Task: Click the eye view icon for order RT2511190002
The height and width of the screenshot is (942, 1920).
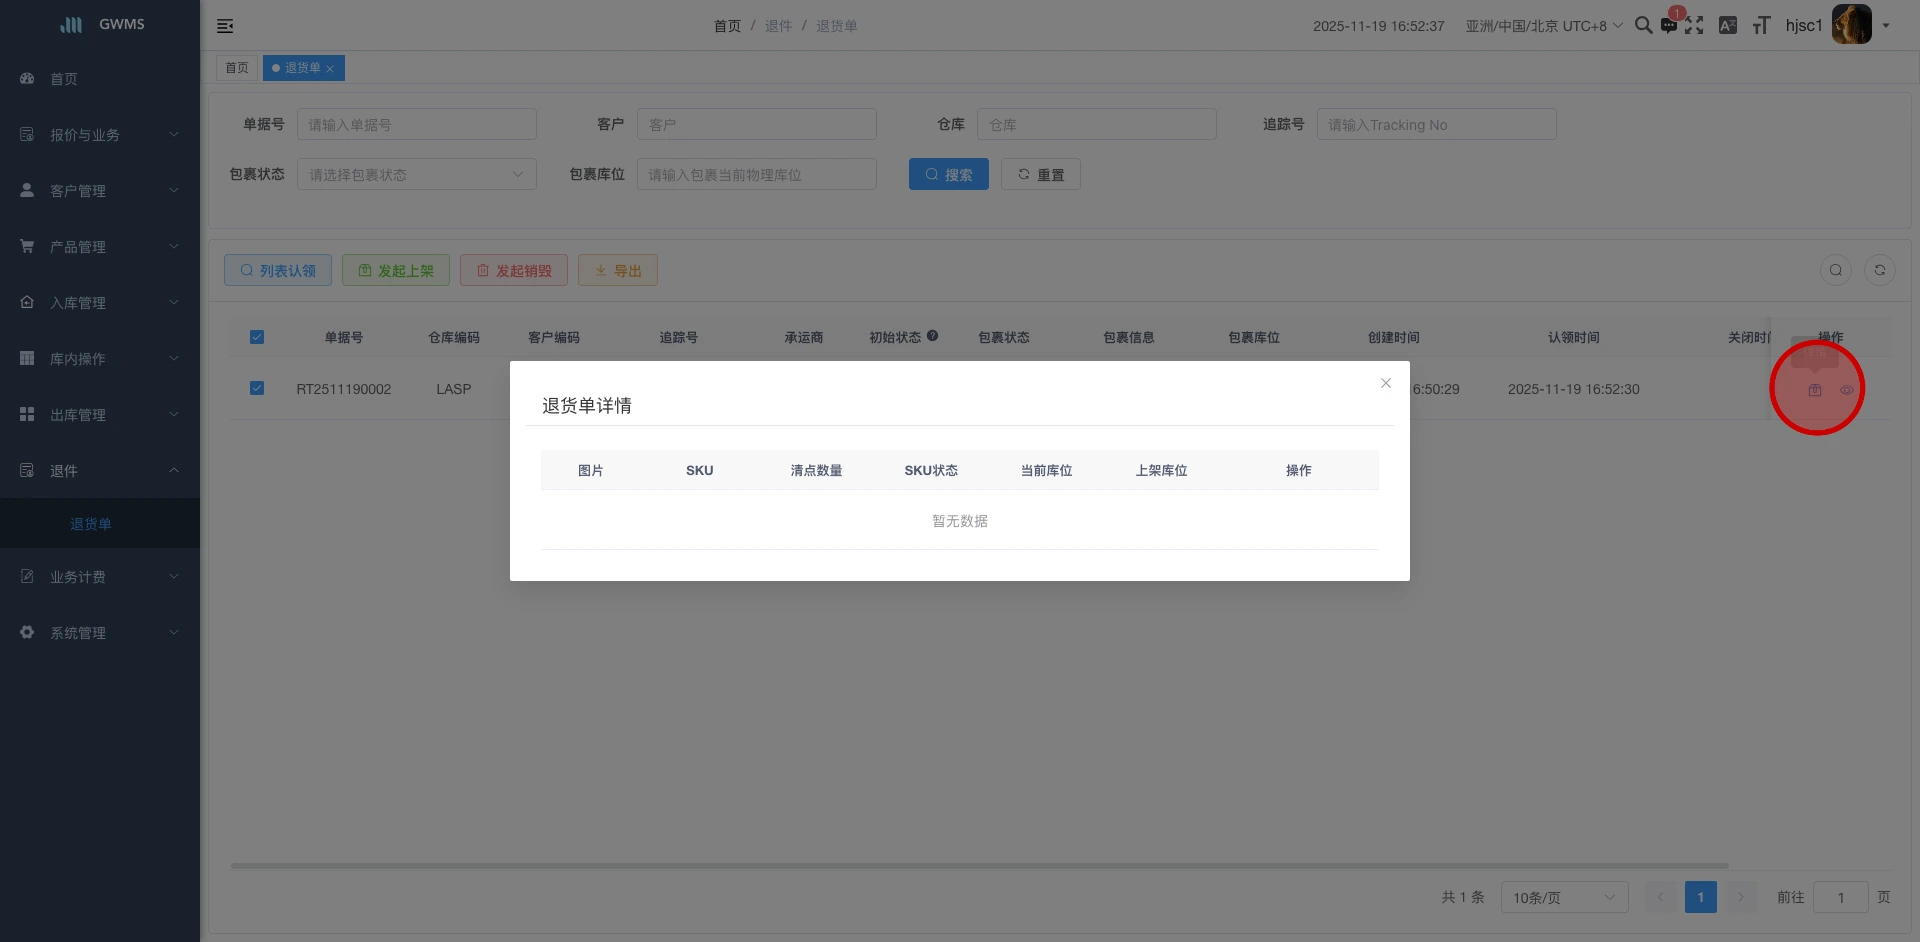Action: (x=1847, y=390)
